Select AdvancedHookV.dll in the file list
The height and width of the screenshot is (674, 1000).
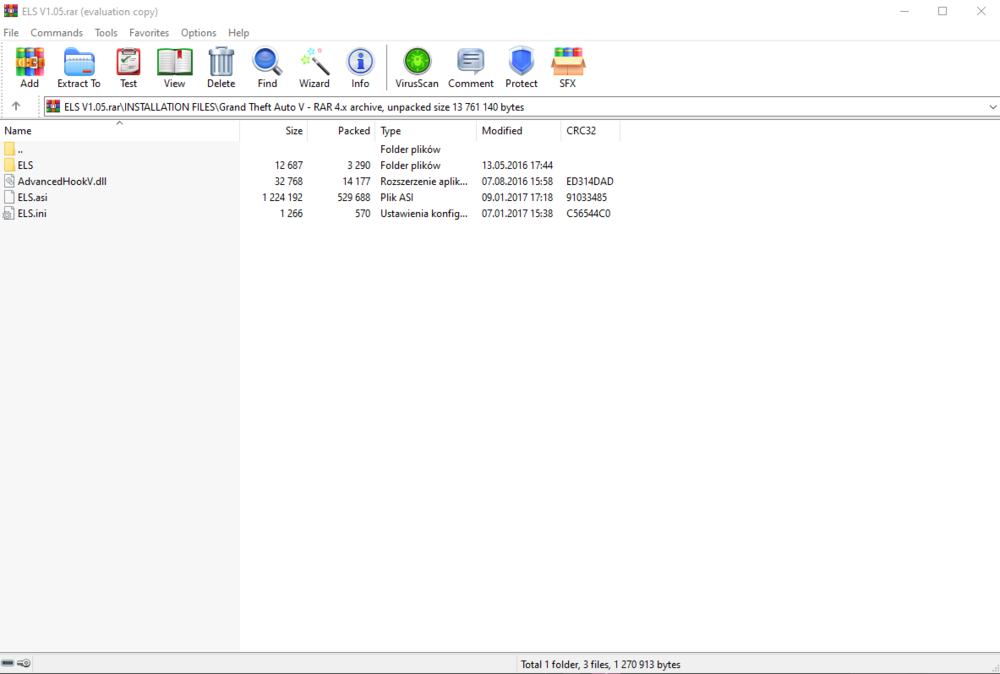62,181
